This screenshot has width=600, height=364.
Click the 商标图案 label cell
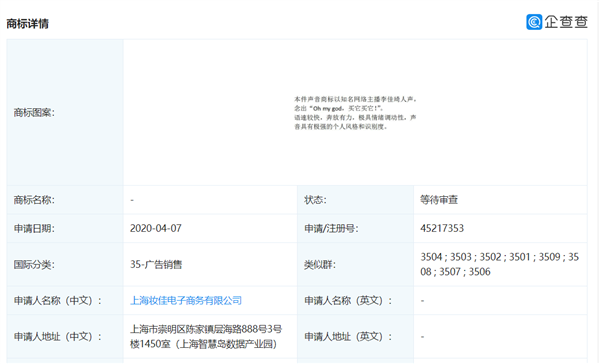point(65,113)
